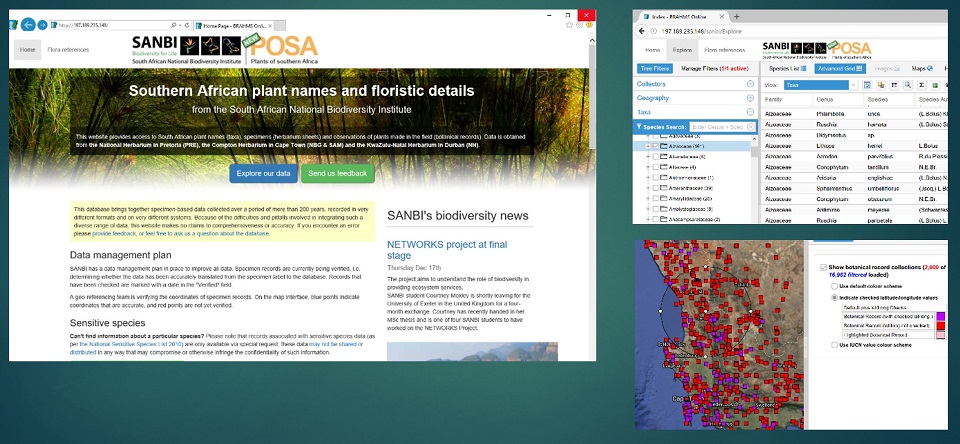Clear the Species Search box with the X icon
Viewport: 960px width, 444px height.
[751, 127]
